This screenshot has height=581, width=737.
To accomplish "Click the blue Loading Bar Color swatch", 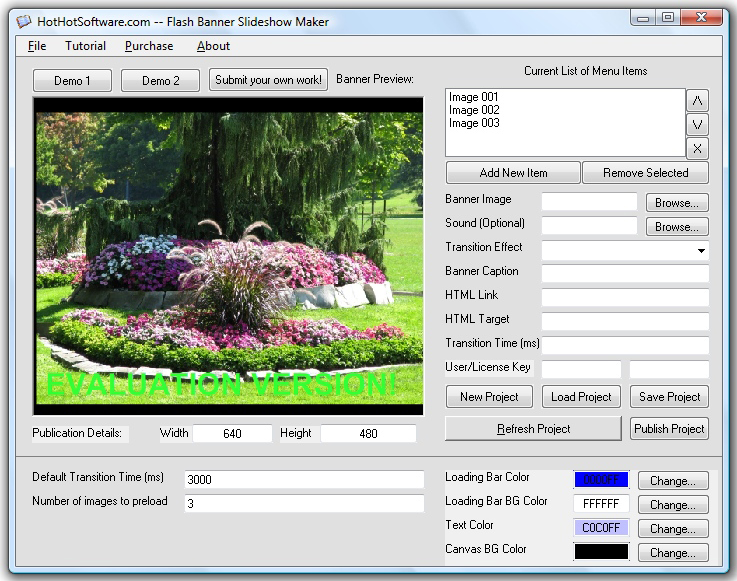I will (x=601, y=480).
